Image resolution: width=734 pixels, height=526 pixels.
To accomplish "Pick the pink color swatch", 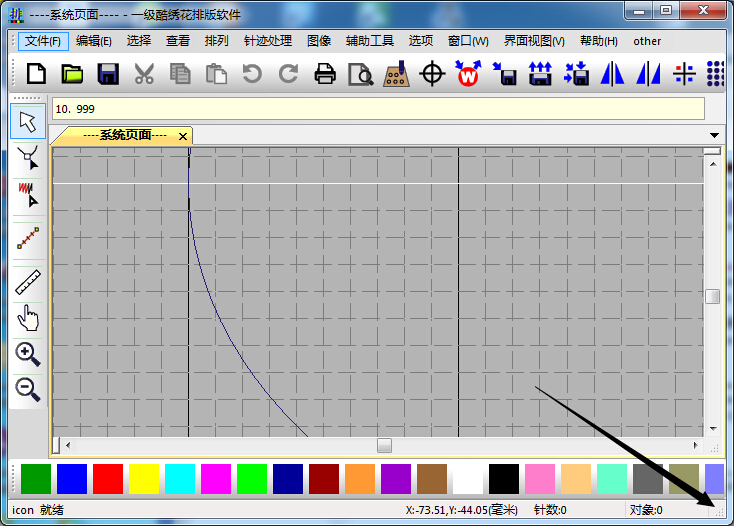I will pyautogui.click(x=540, y=479).
